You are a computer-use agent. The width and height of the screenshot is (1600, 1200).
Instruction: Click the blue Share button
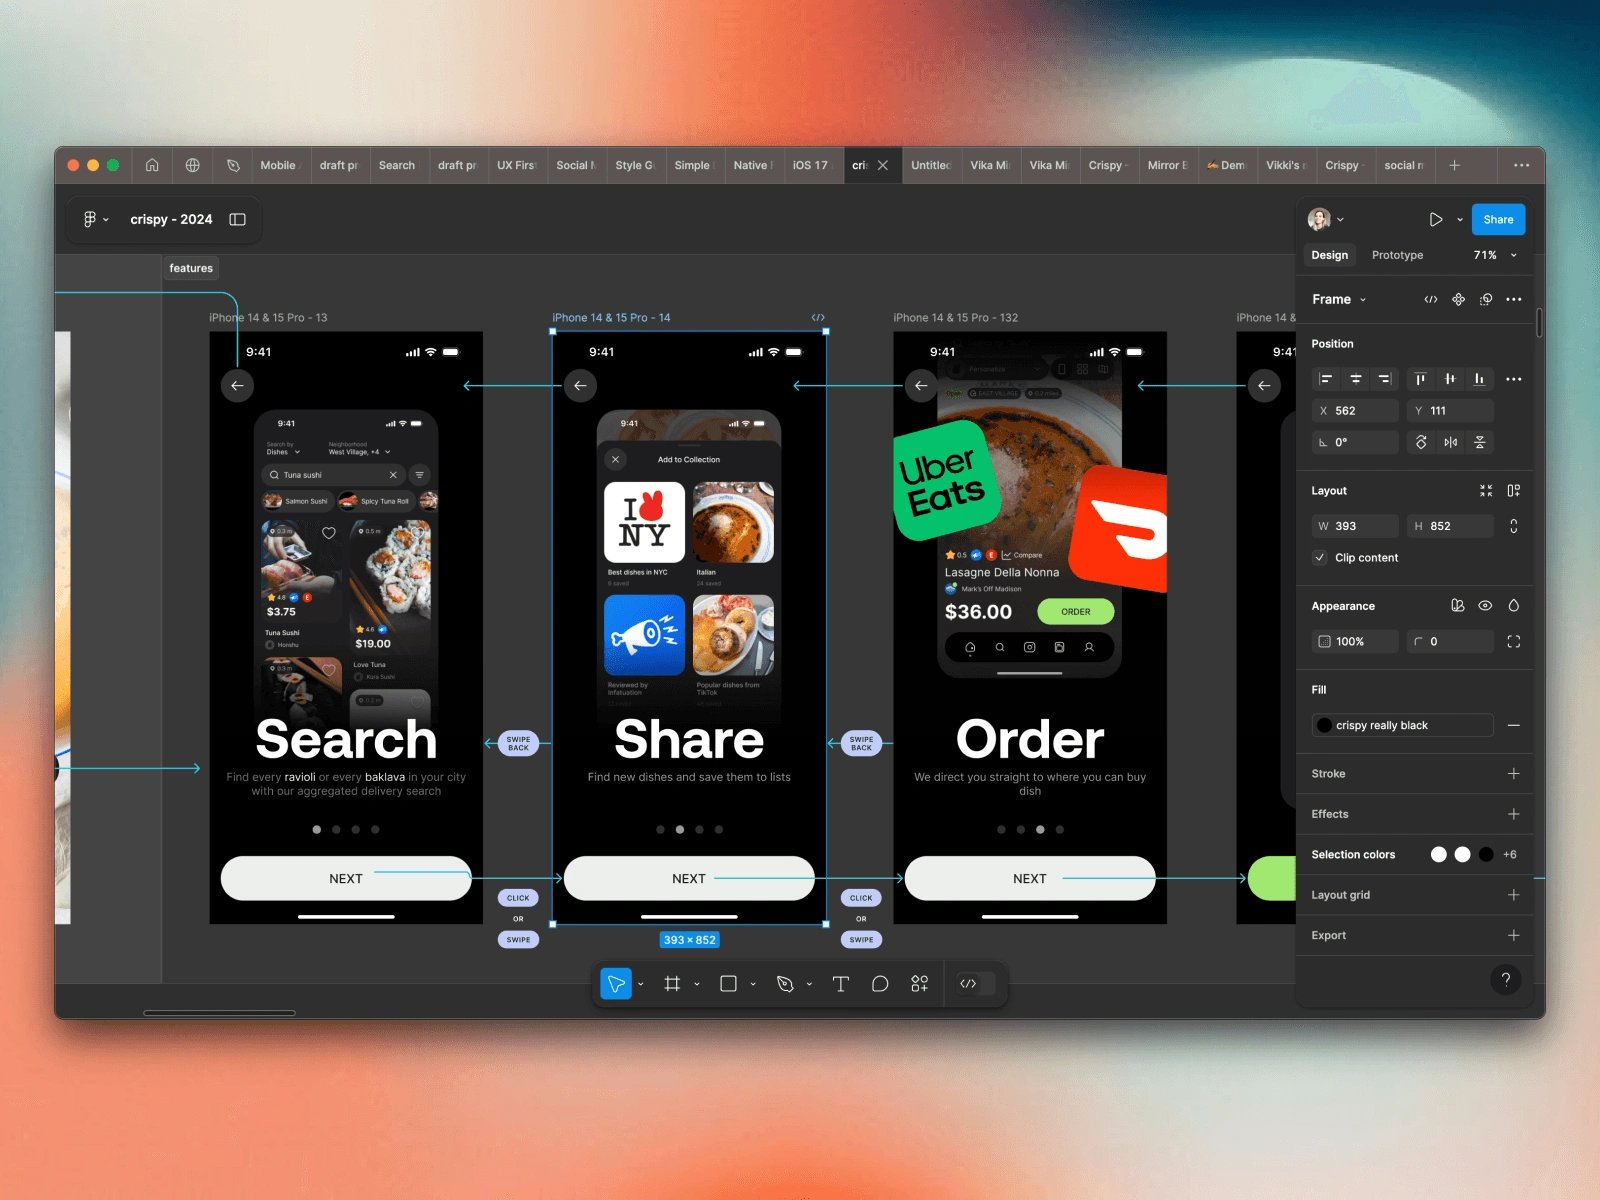[1498, 219]
